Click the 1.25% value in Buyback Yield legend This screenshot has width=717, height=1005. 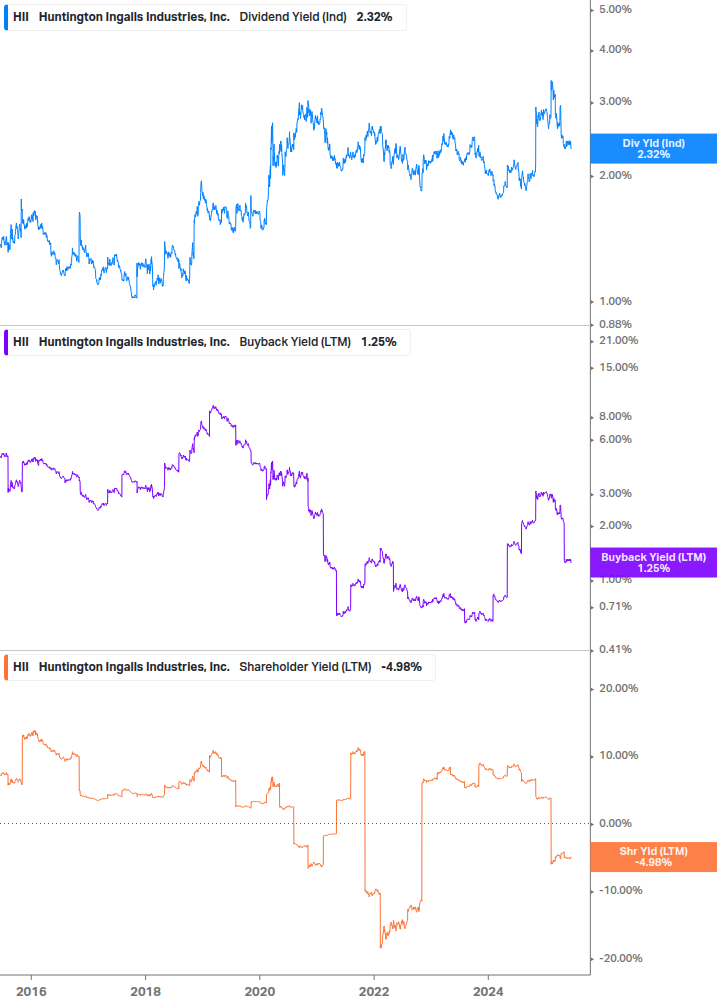[x=379, y=342]
